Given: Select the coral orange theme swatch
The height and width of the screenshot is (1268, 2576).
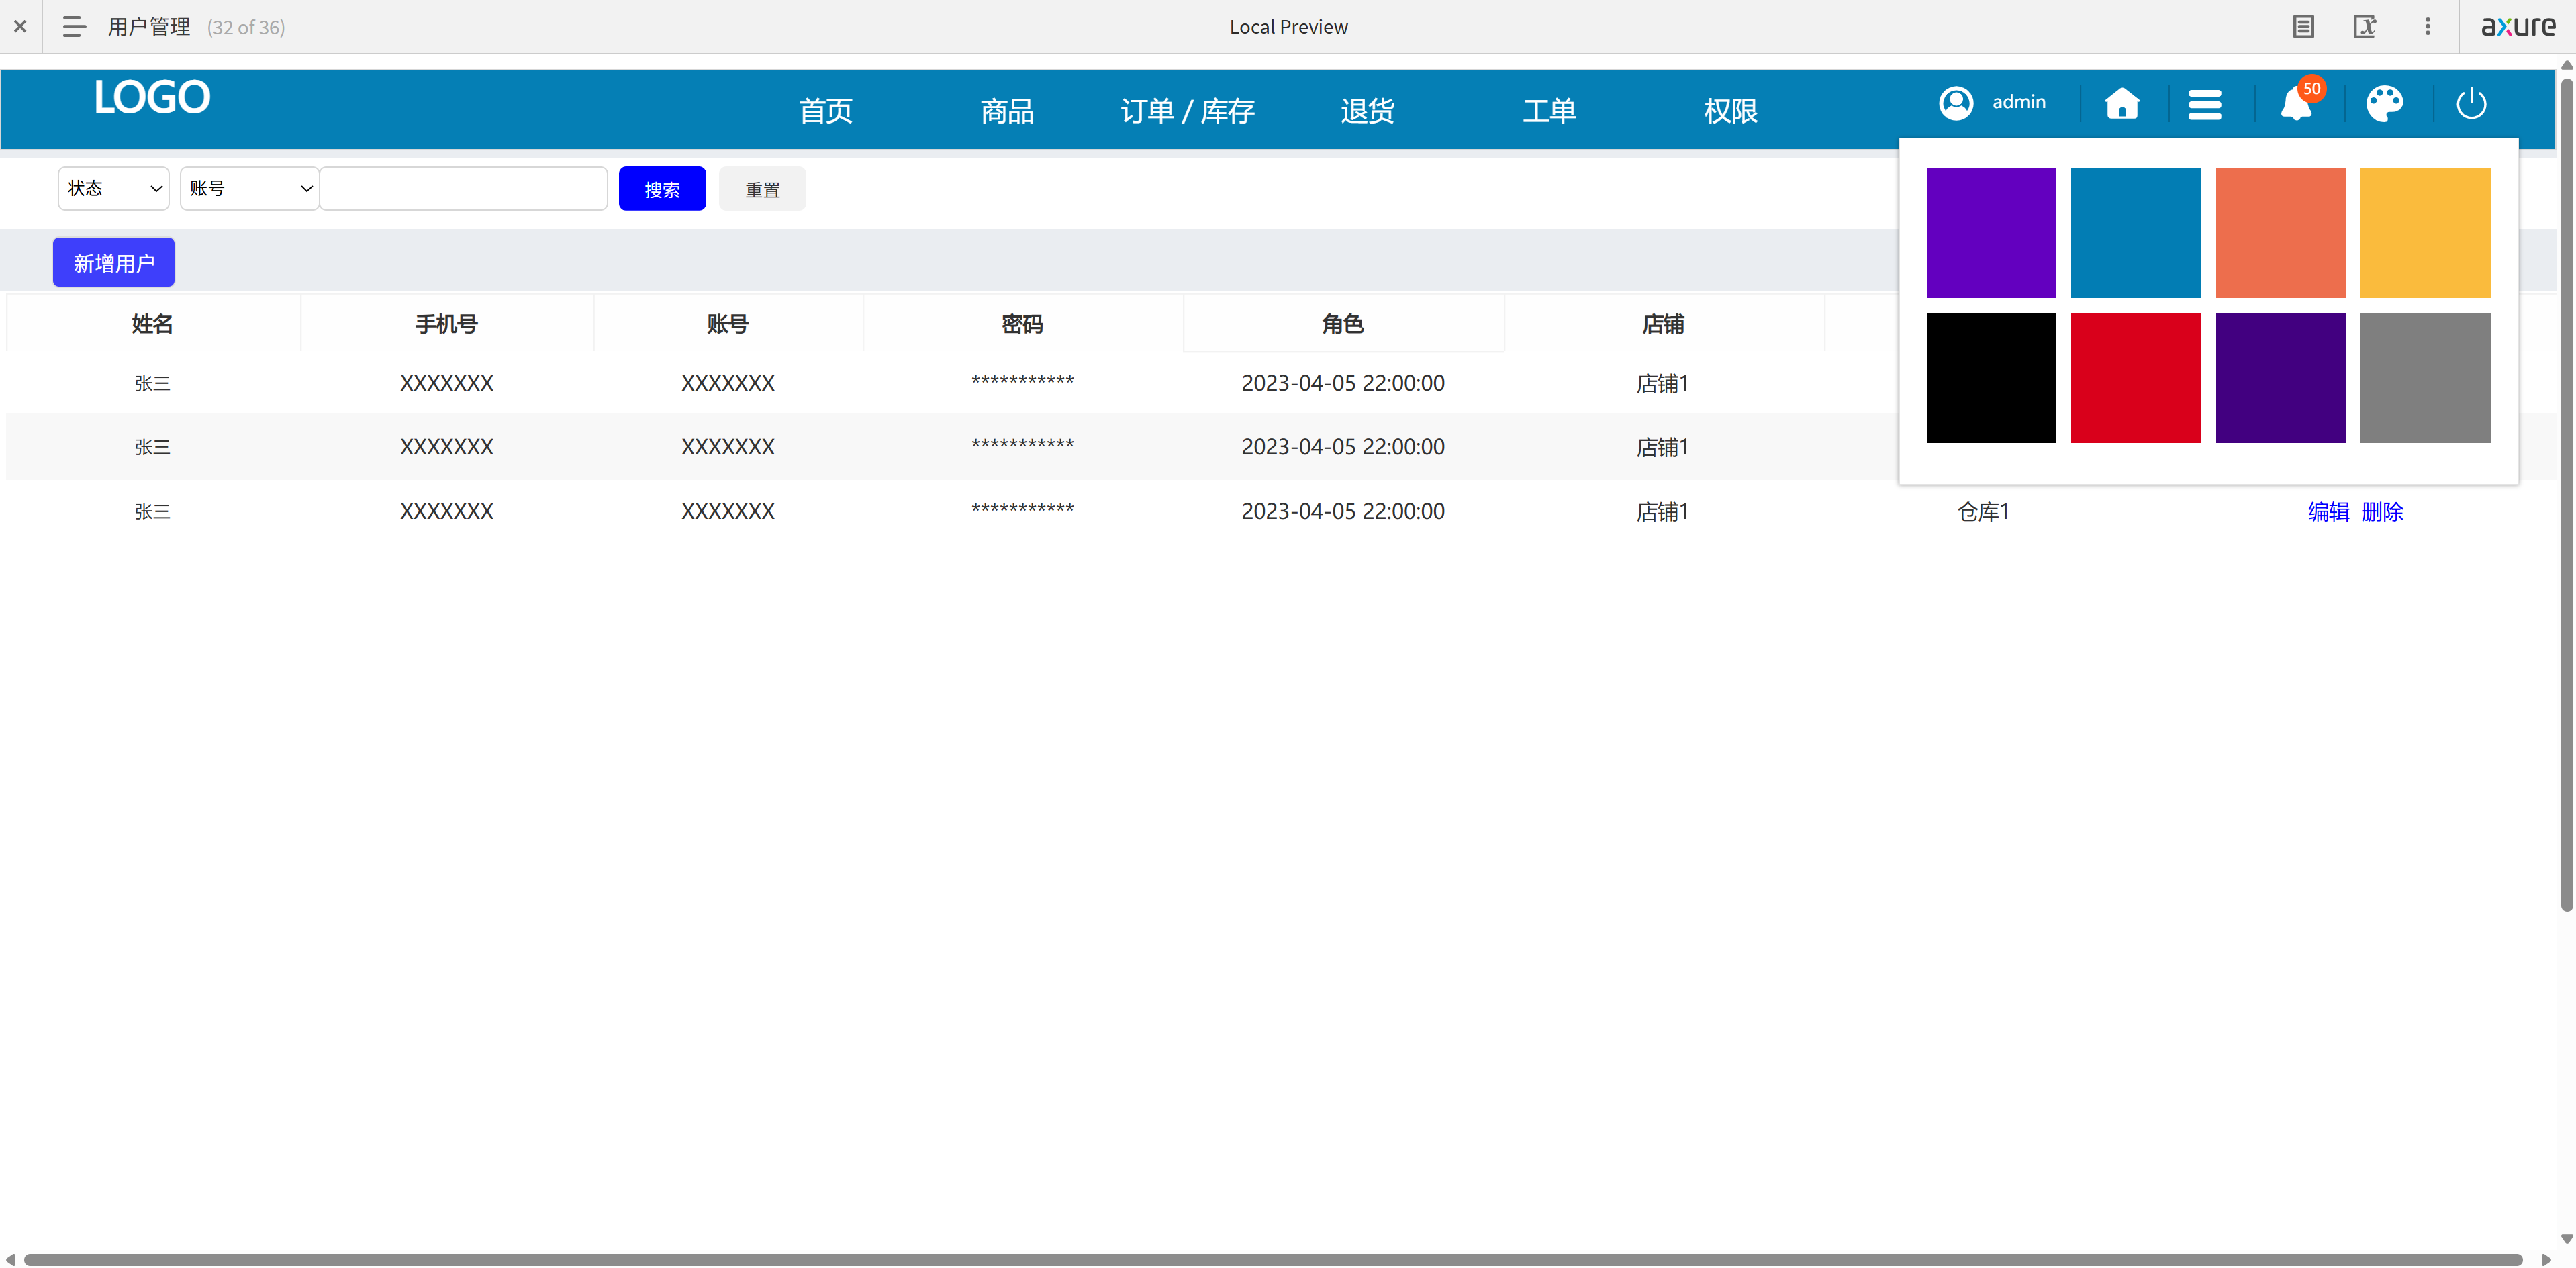Looking at the screenshot, I should click(2280, 232).
